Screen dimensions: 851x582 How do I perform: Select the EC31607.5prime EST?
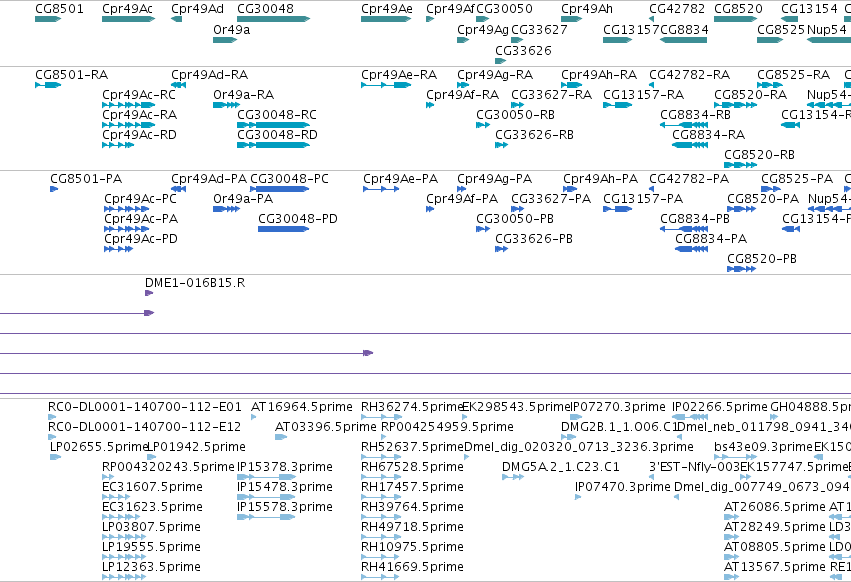(x=116, y=497)
